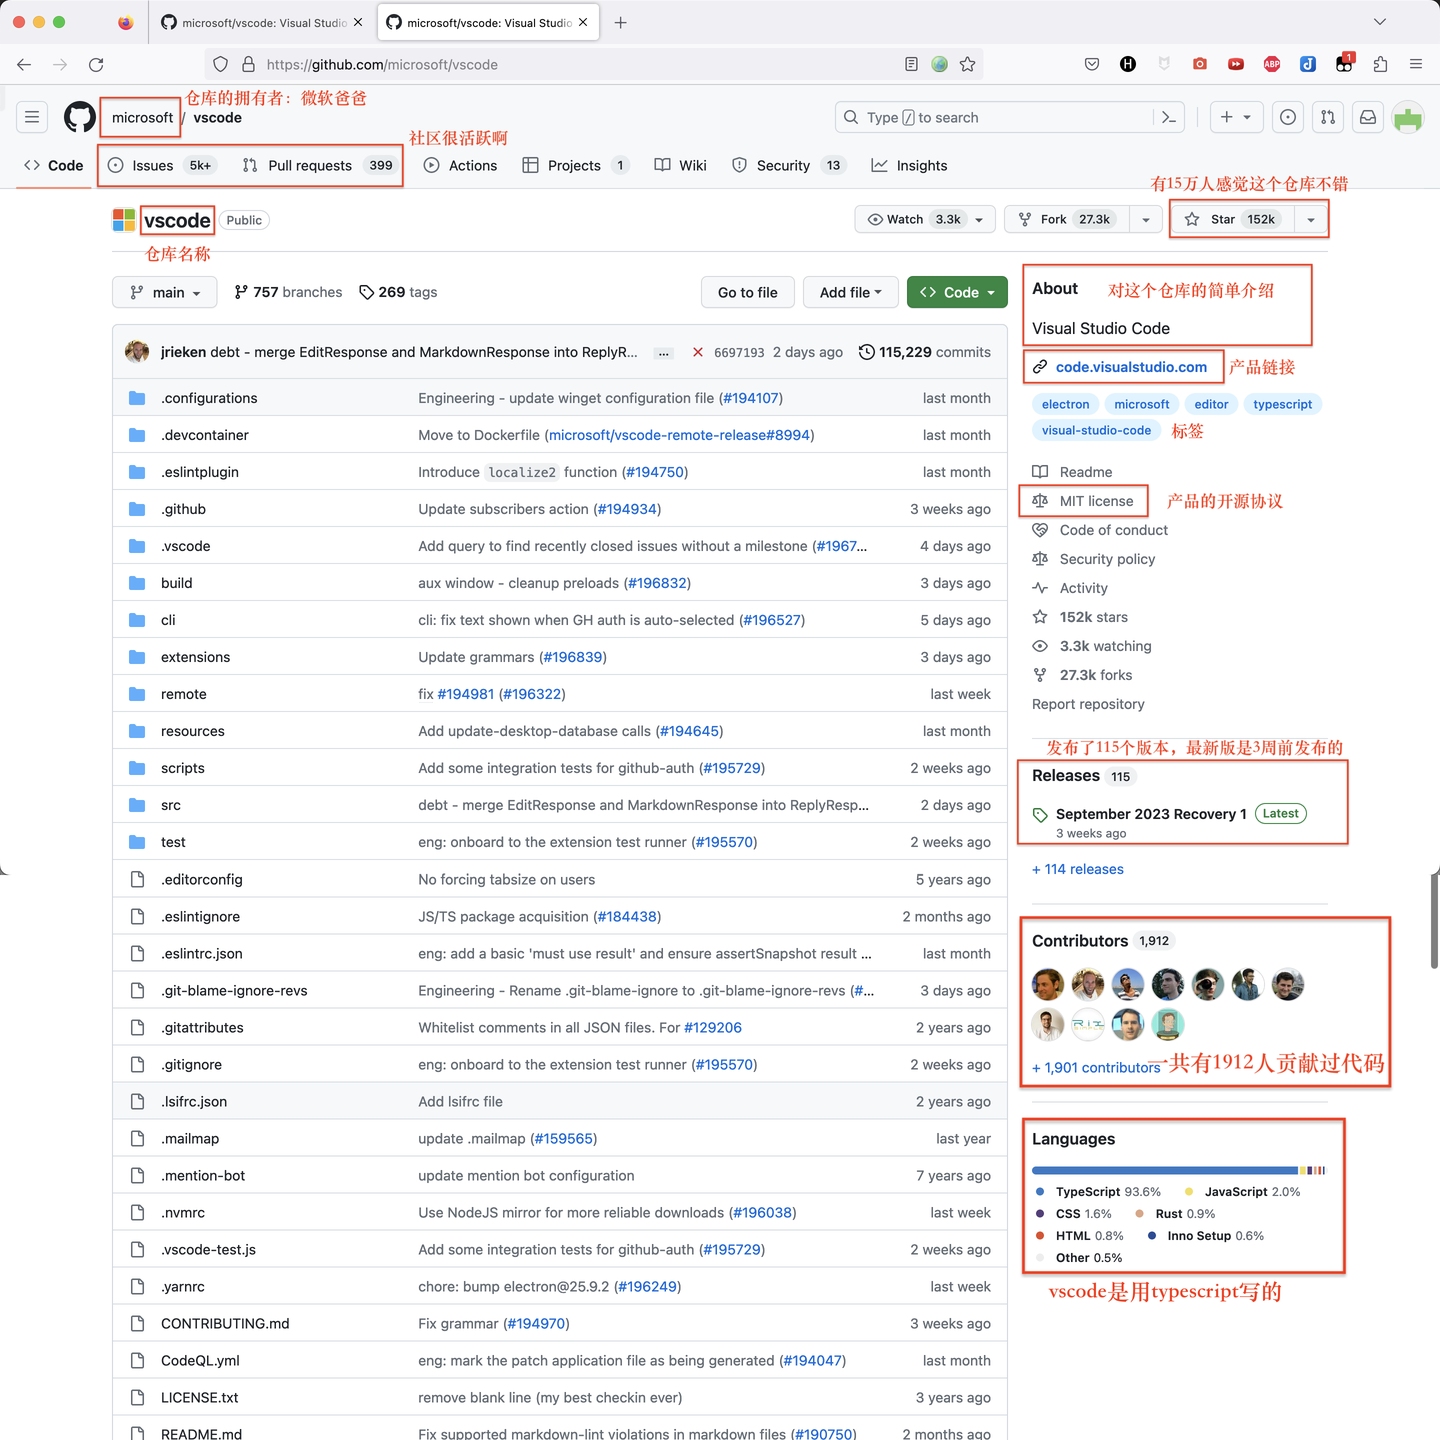Viewport: 1440px width, 1440px height.
Task: Click the browser reload button
Action: (96, 64)
